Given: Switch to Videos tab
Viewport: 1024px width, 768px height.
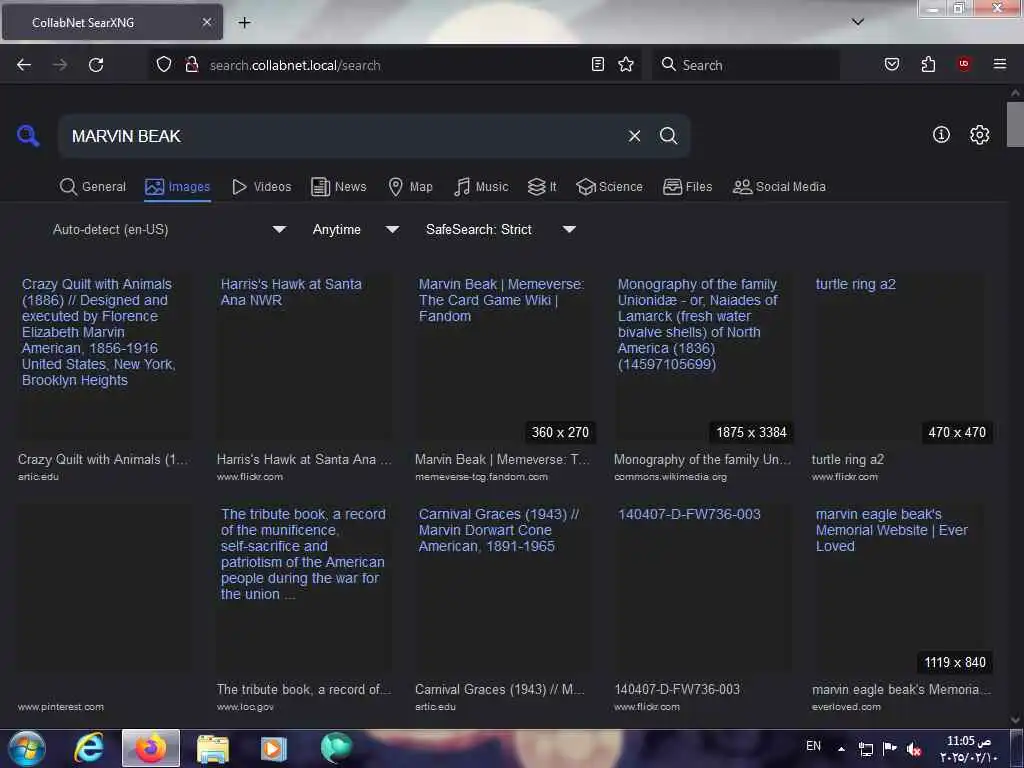Looking at the screenshot, I should 261,187.
